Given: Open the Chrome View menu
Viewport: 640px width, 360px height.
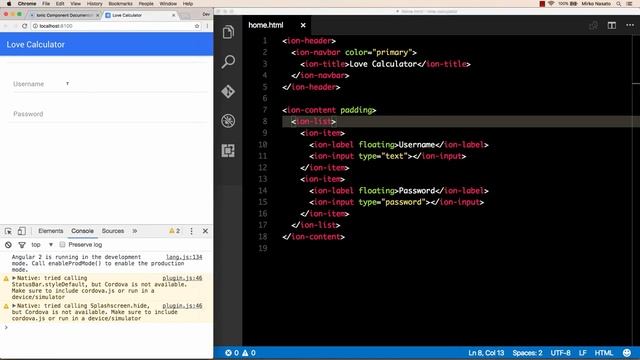Looking at the screenshot, I should pos(76,4).
